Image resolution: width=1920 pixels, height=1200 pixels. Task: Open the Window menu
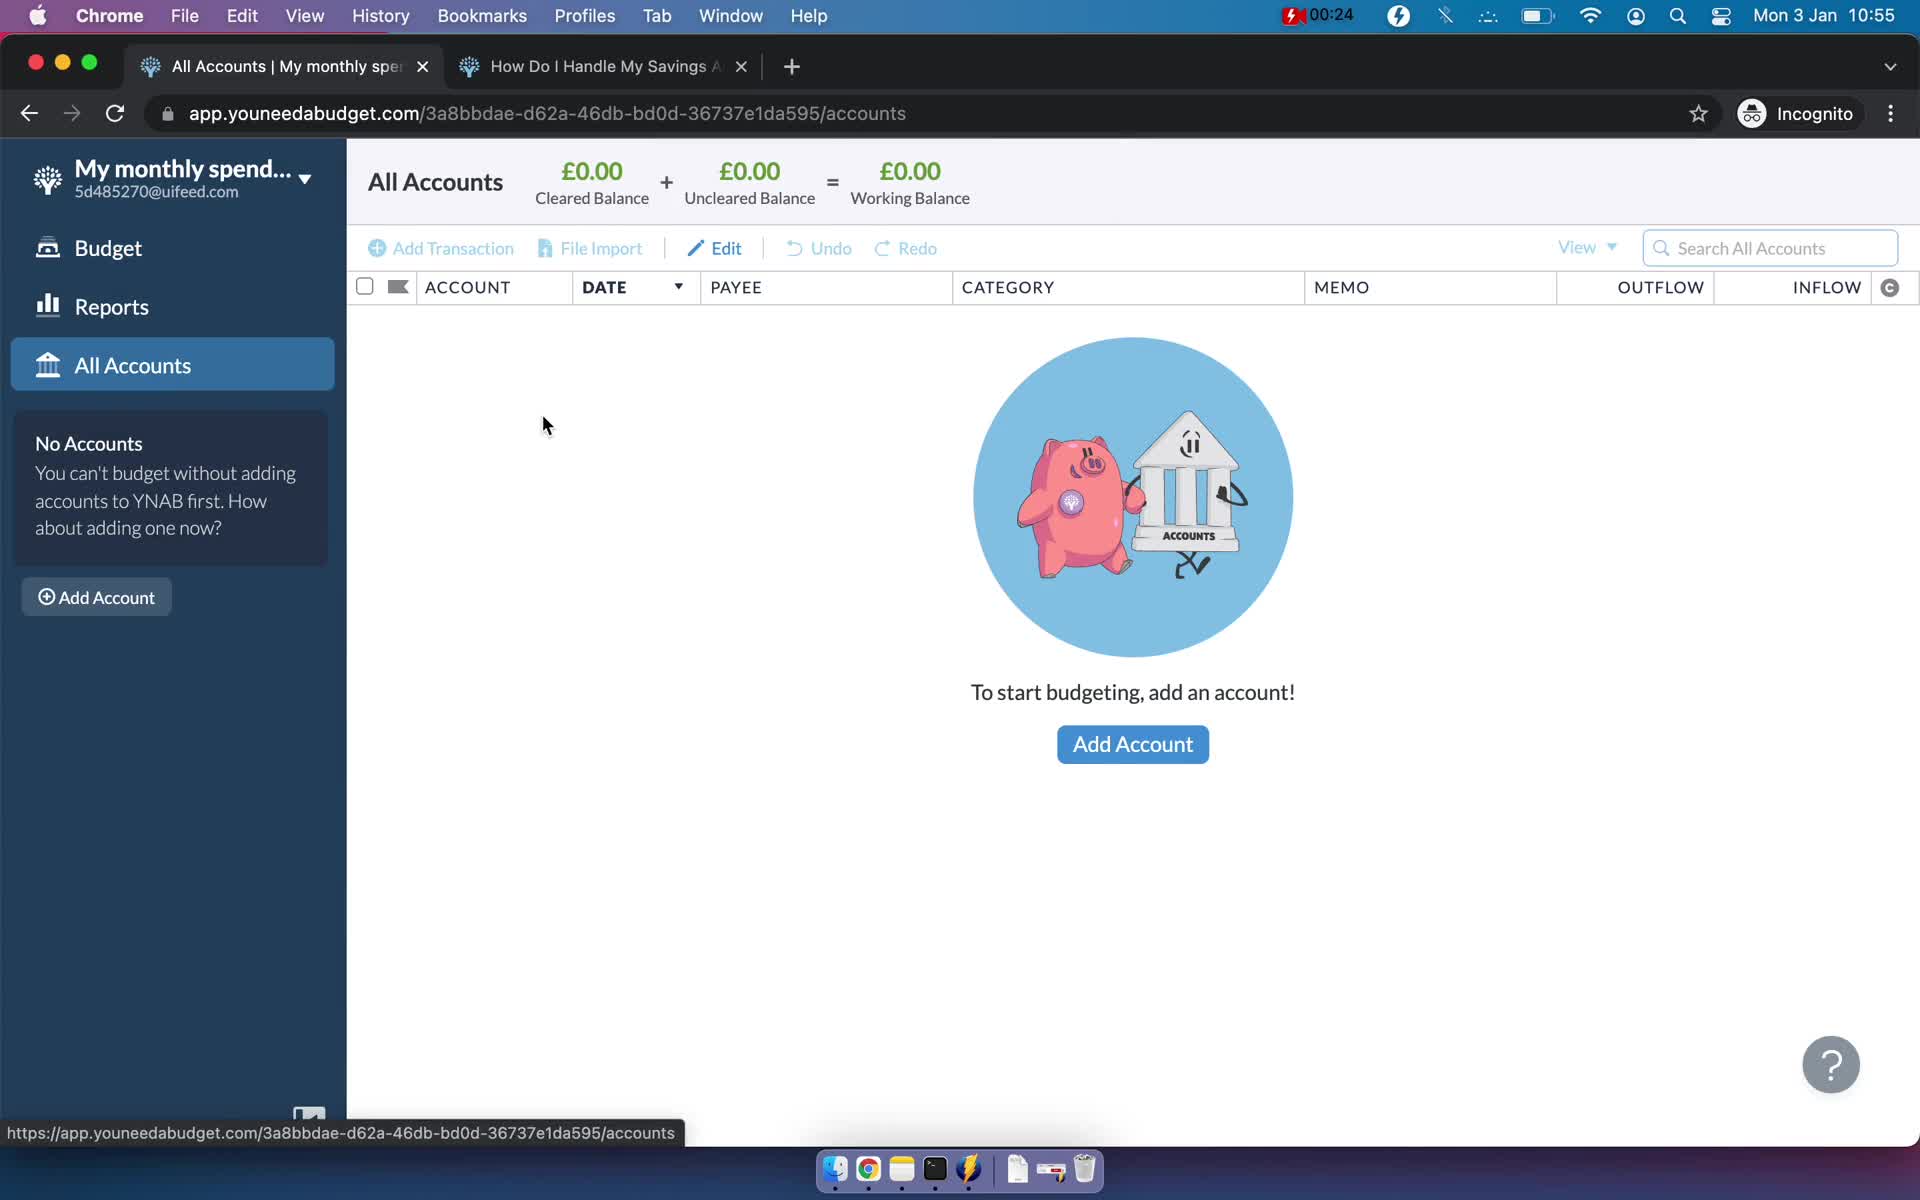pyautogui.click(x=730, y=15)
